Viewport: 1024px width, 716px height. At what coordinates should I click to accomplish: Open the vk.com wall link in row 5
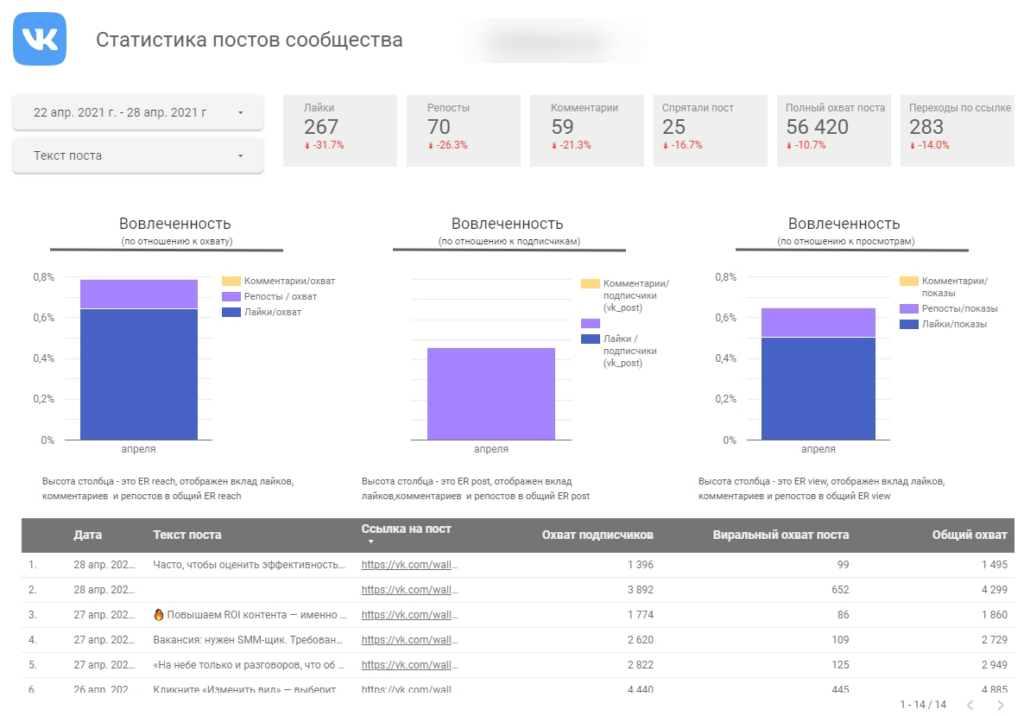(x=409, y=664)
